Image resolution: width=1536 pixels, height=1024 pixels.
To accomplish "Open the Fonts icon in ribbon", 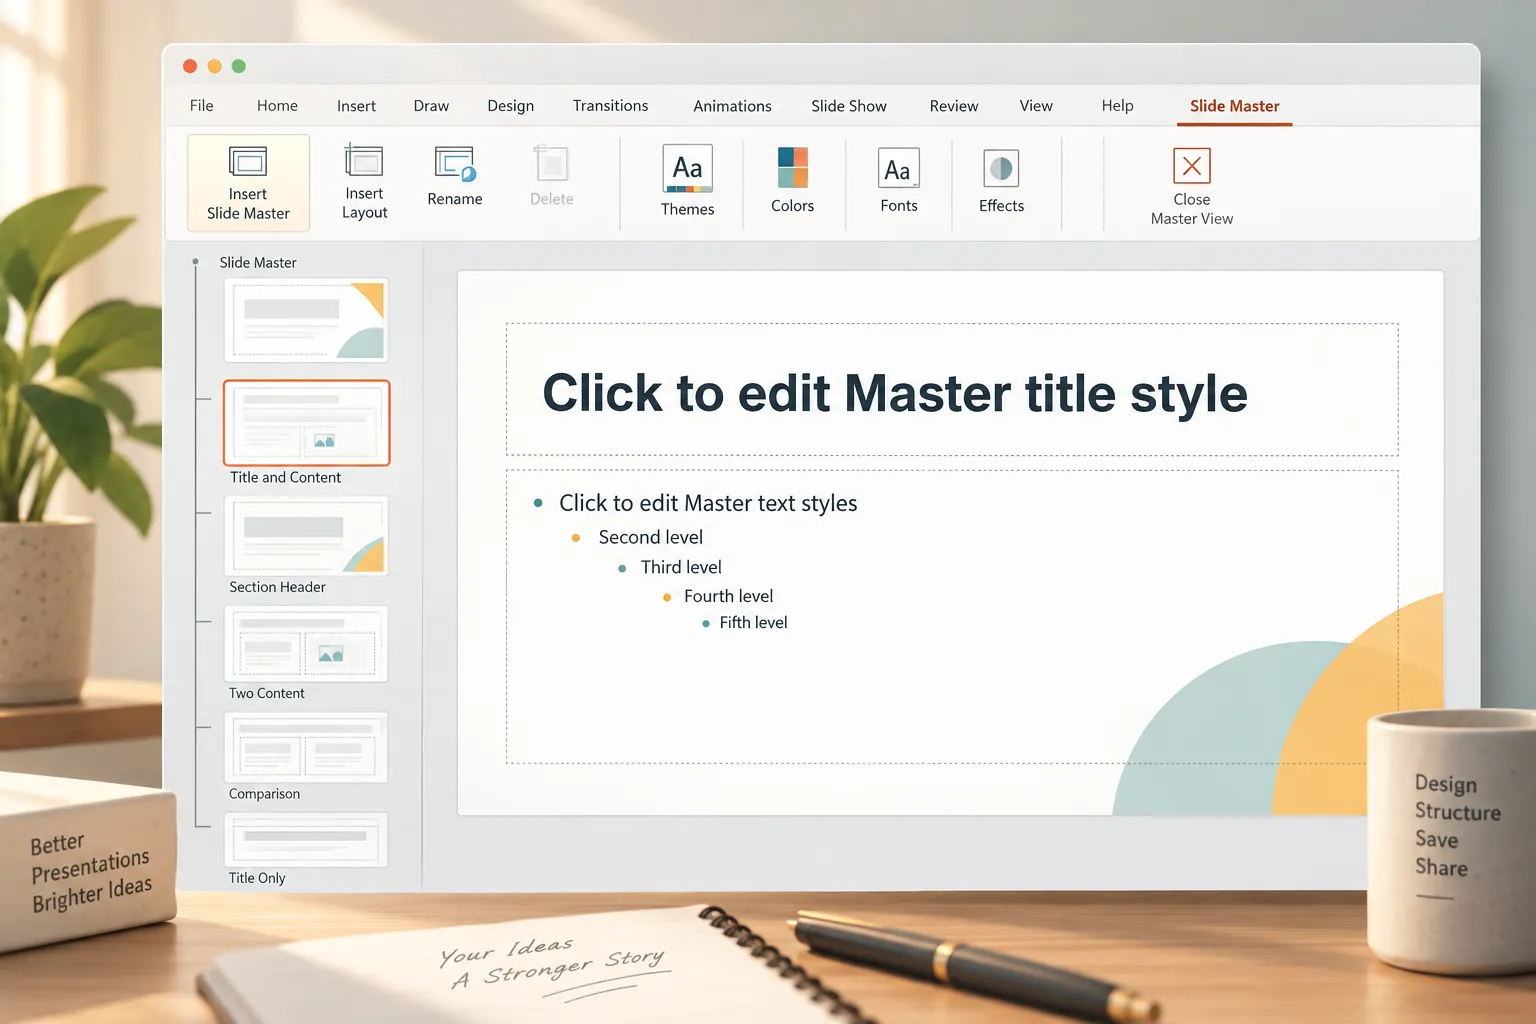I will coord(898,168).
